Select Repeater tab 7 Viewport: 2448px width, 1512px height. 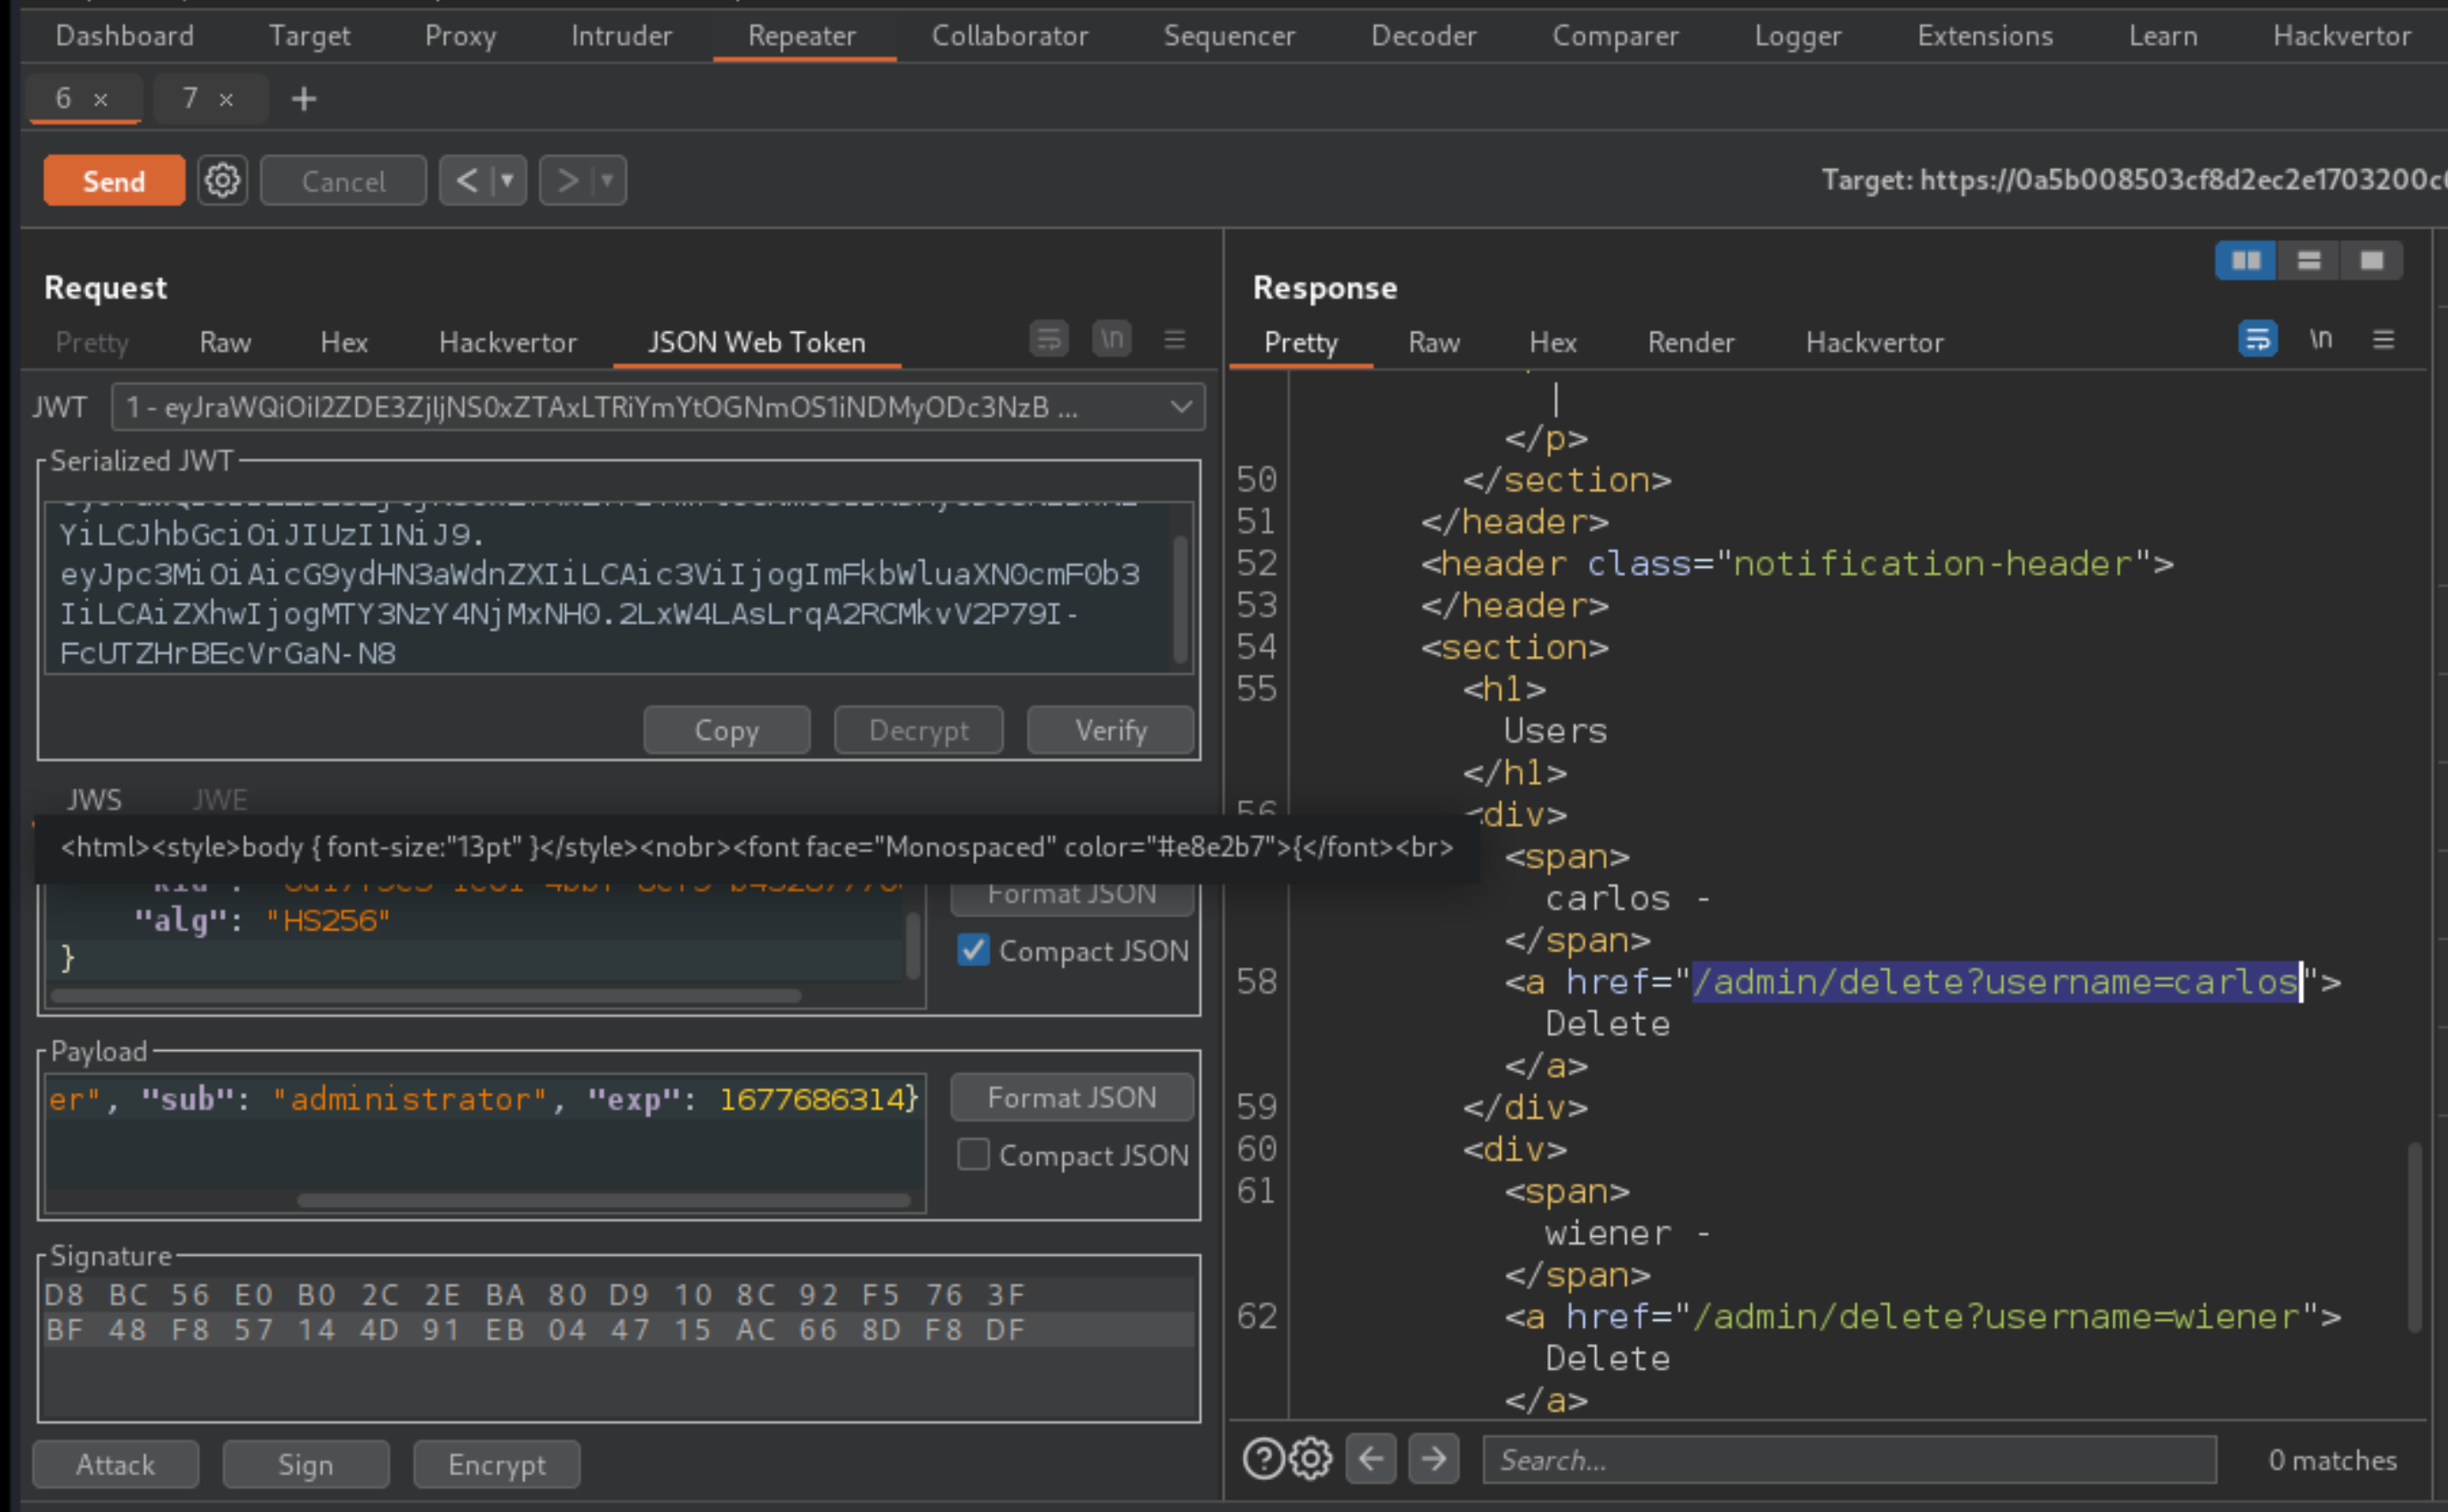point(191,98)
